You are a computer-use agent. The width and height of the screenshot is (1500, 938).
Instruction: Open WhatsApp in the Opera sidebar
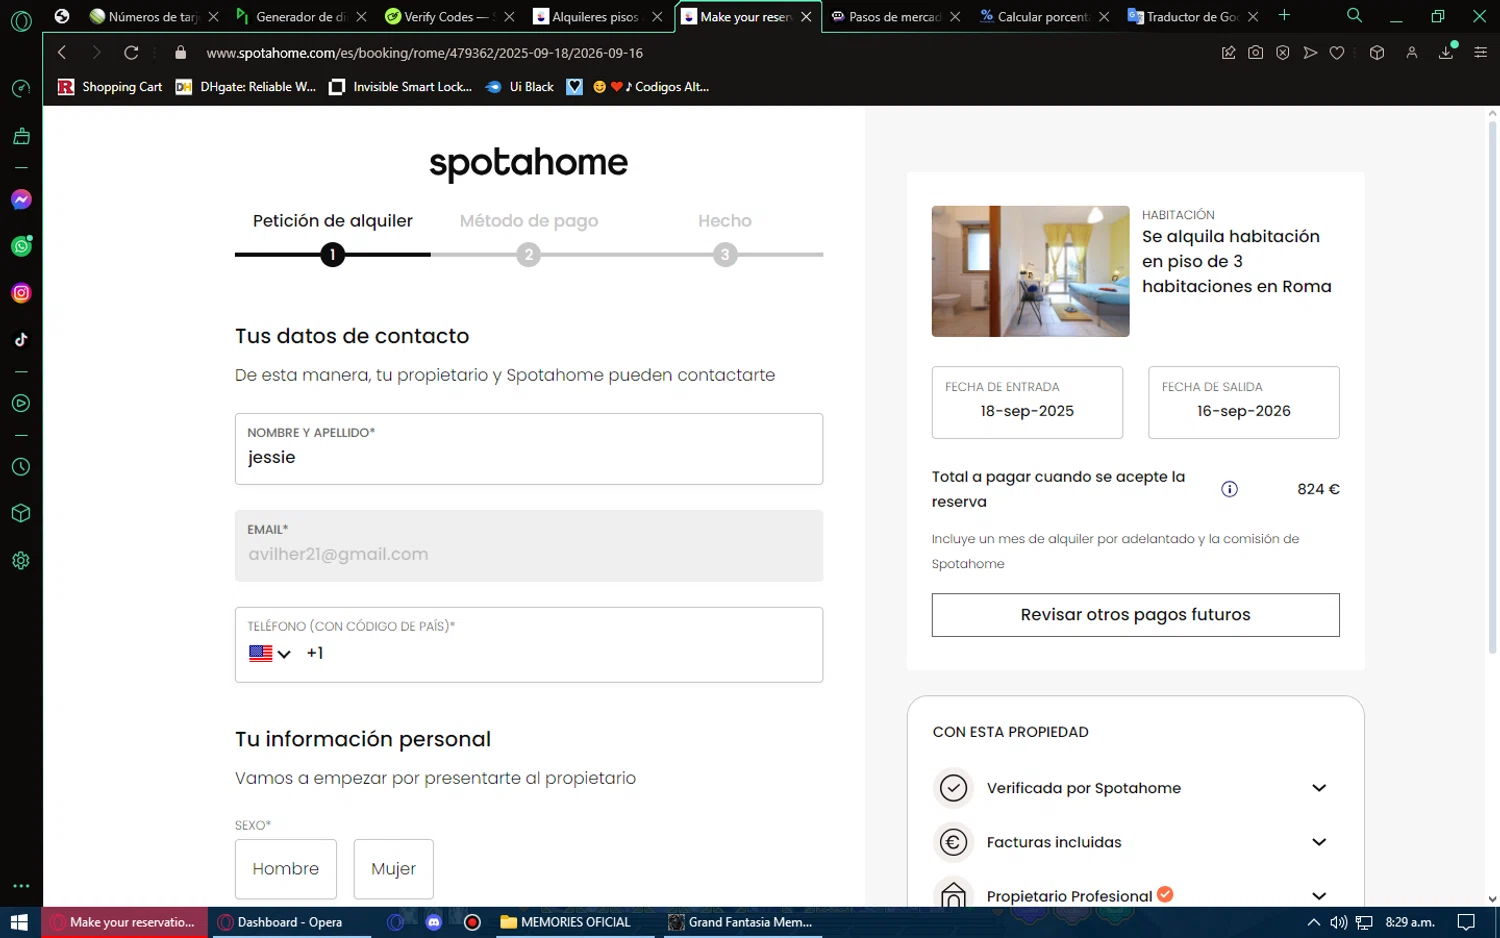(x=21, y=246)
